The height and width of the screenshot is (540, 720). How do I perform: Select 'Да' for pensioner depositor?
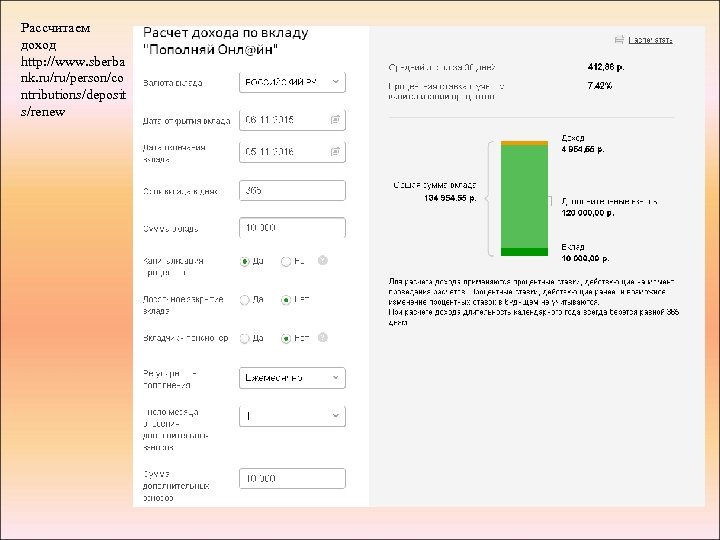[x=245, y=338]
